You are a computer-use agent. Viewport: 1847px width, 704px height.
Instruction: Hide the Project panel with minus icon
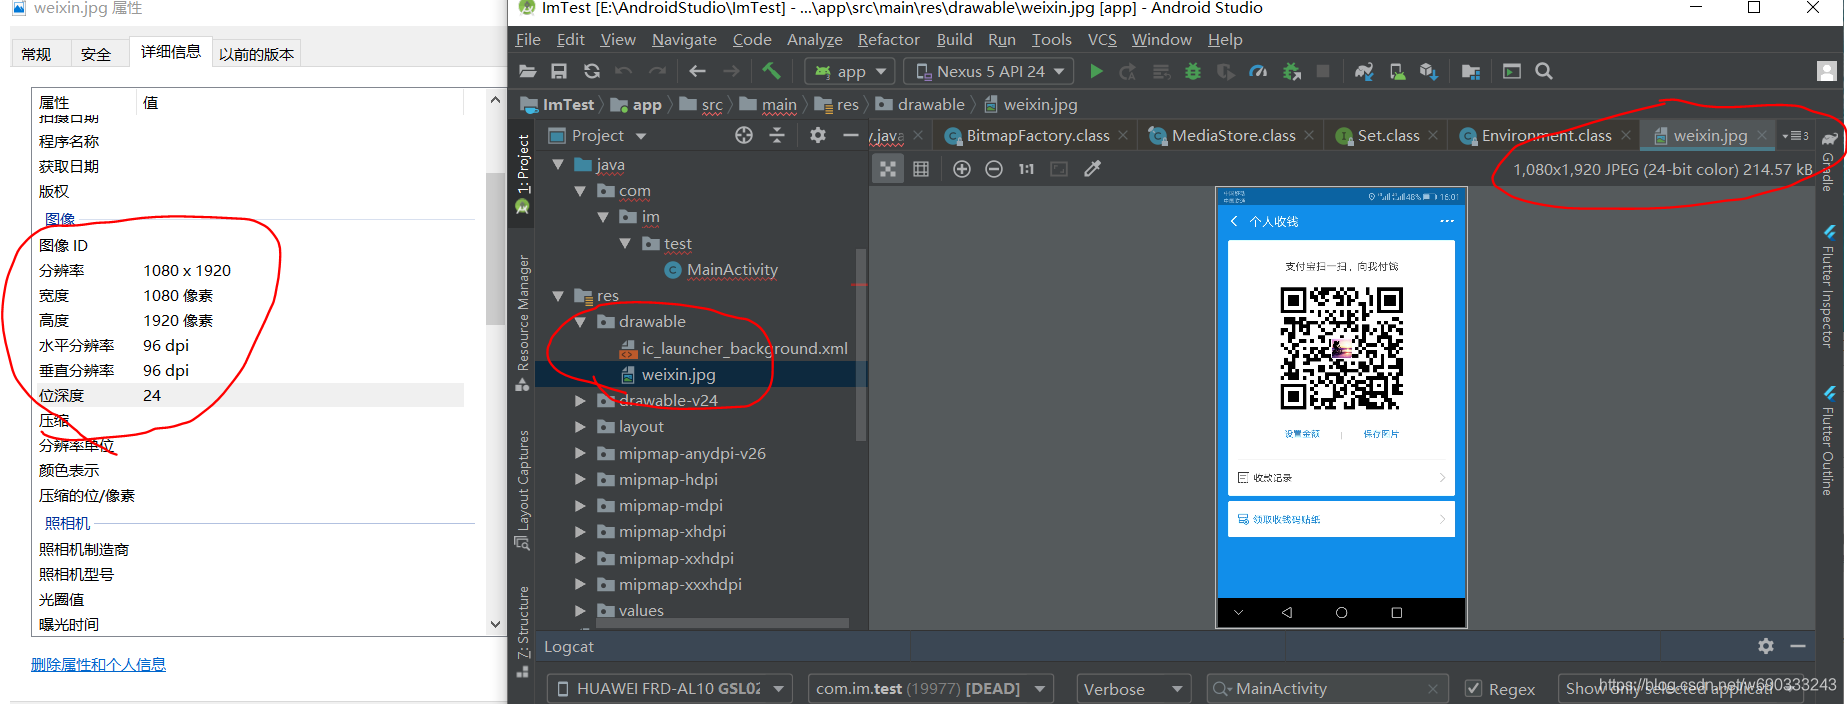coord(851,135)
